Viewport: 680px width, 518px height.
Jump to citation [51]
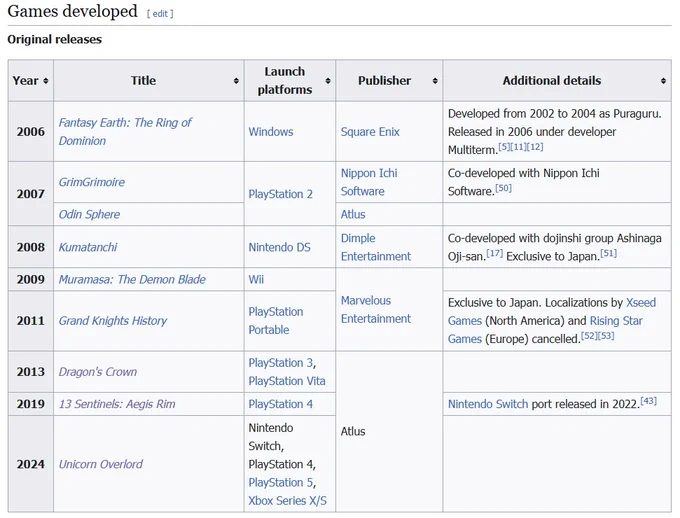(x=608, y=253)
